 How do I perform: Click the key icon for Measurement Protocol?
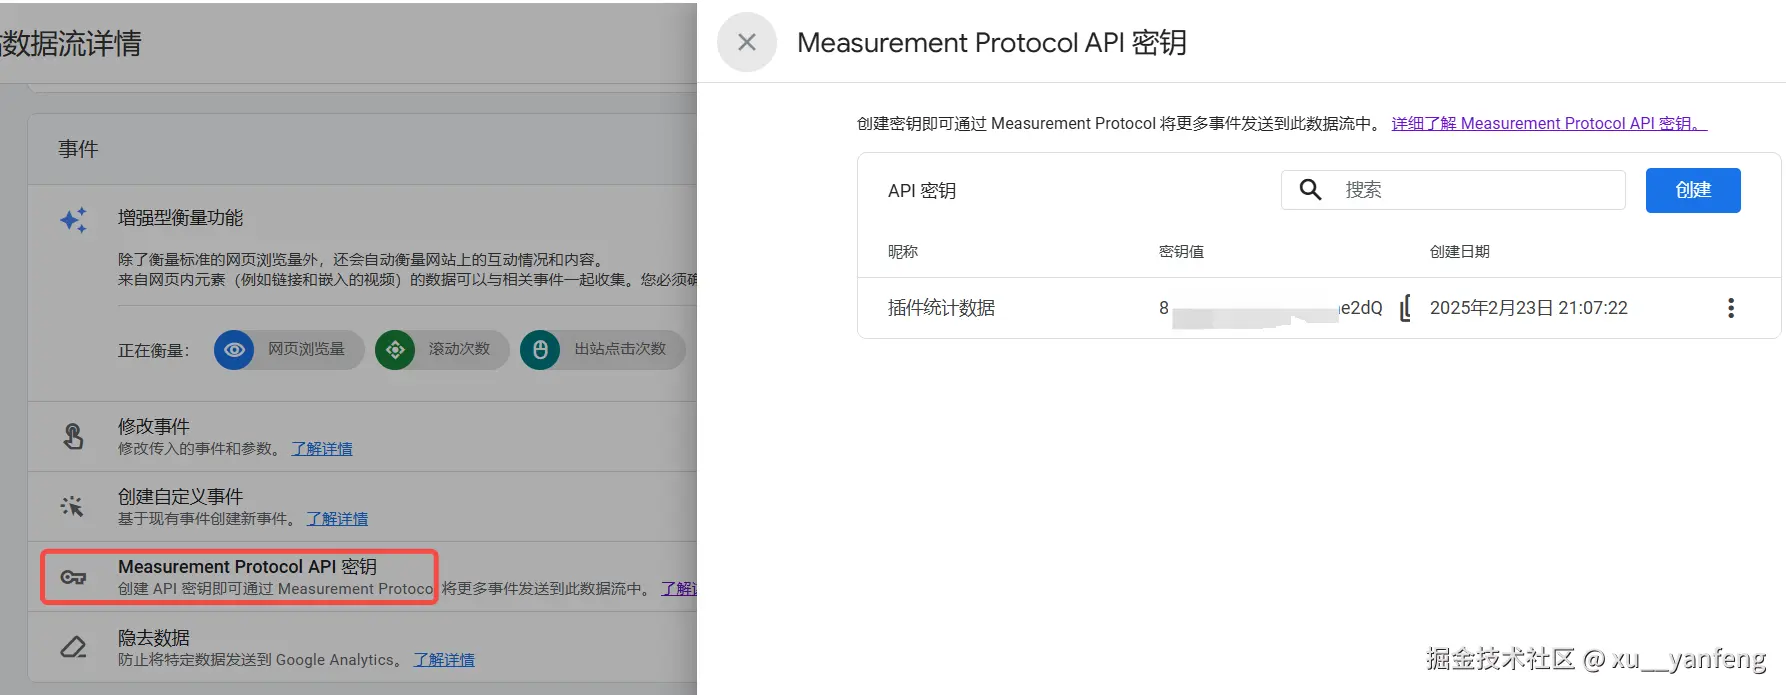[73, 577]
